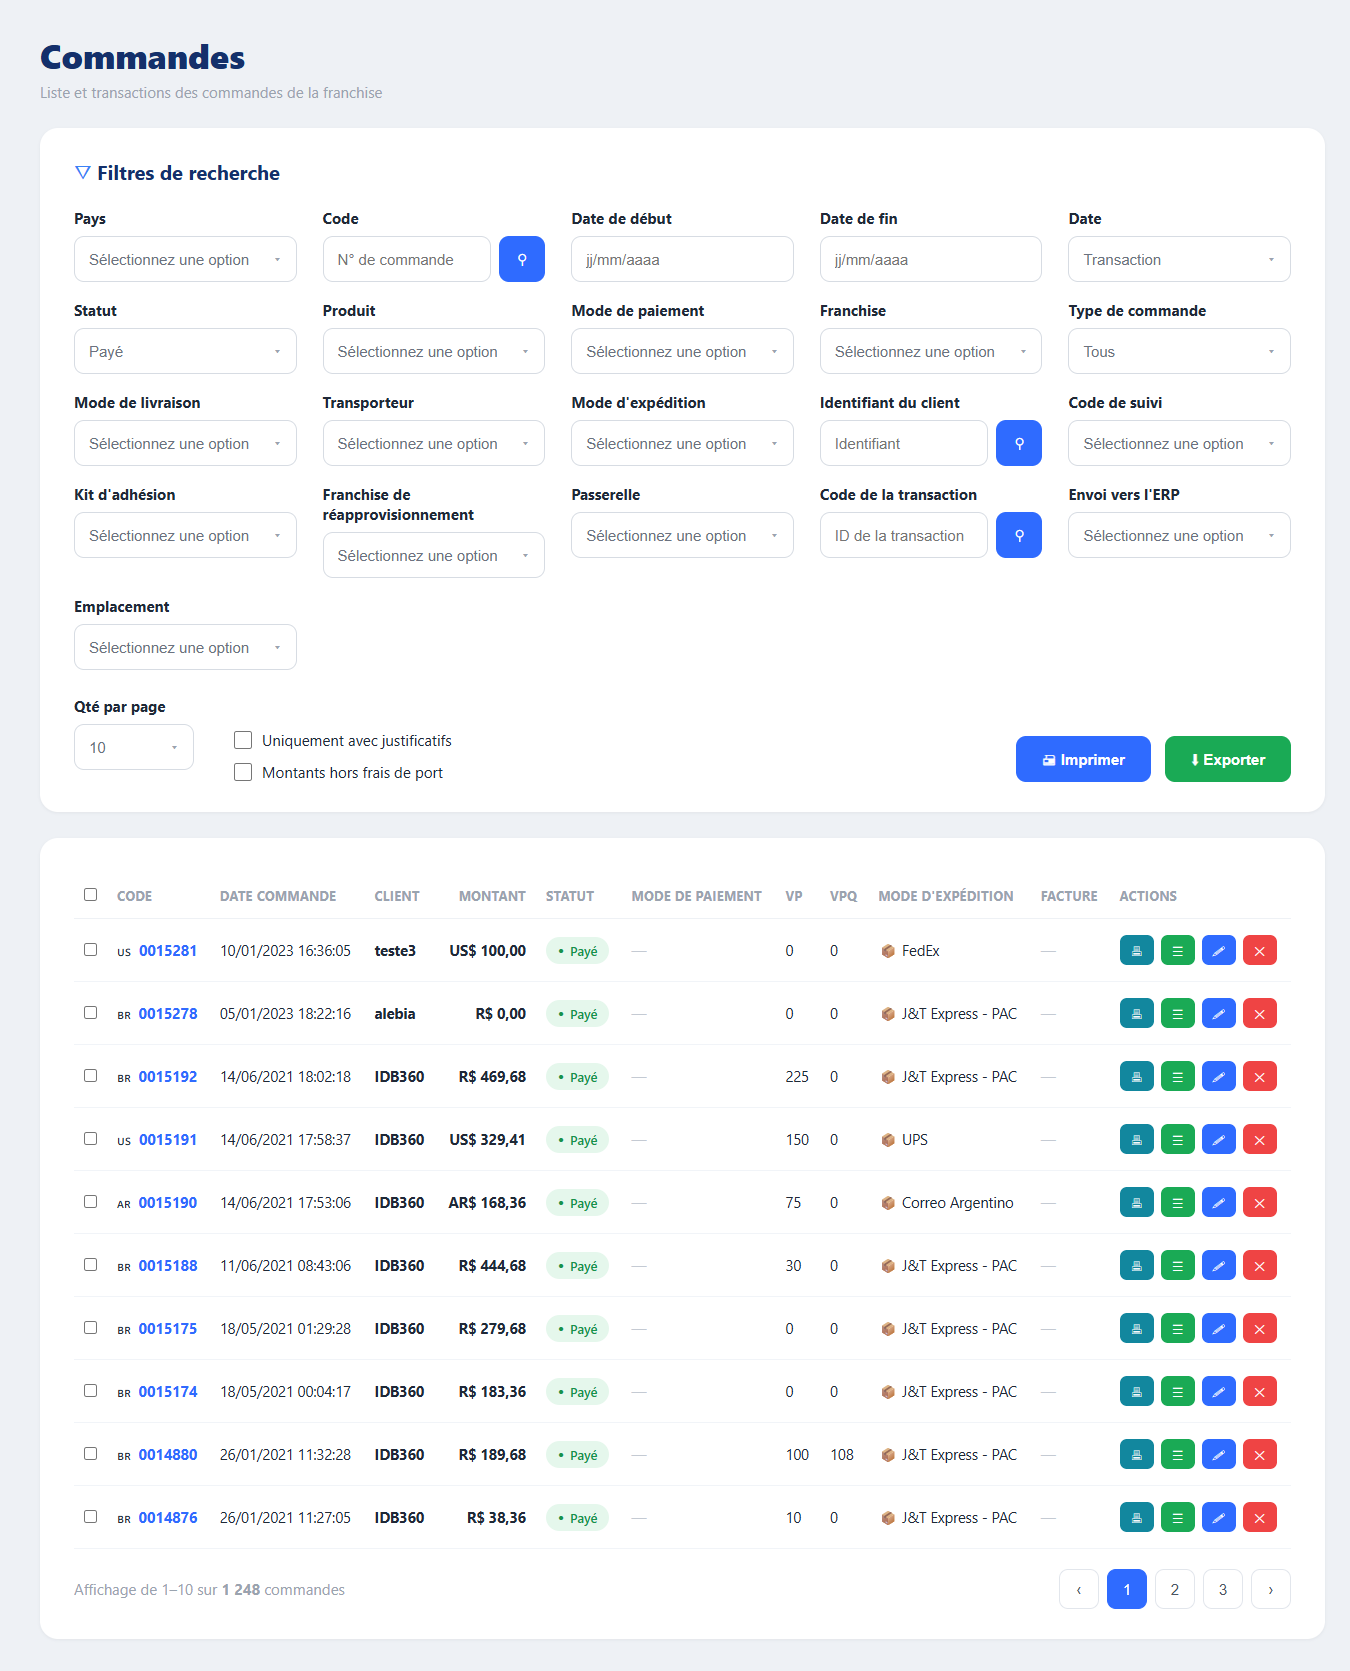Click the Payé badge for order 0015174

[577, 1392]
